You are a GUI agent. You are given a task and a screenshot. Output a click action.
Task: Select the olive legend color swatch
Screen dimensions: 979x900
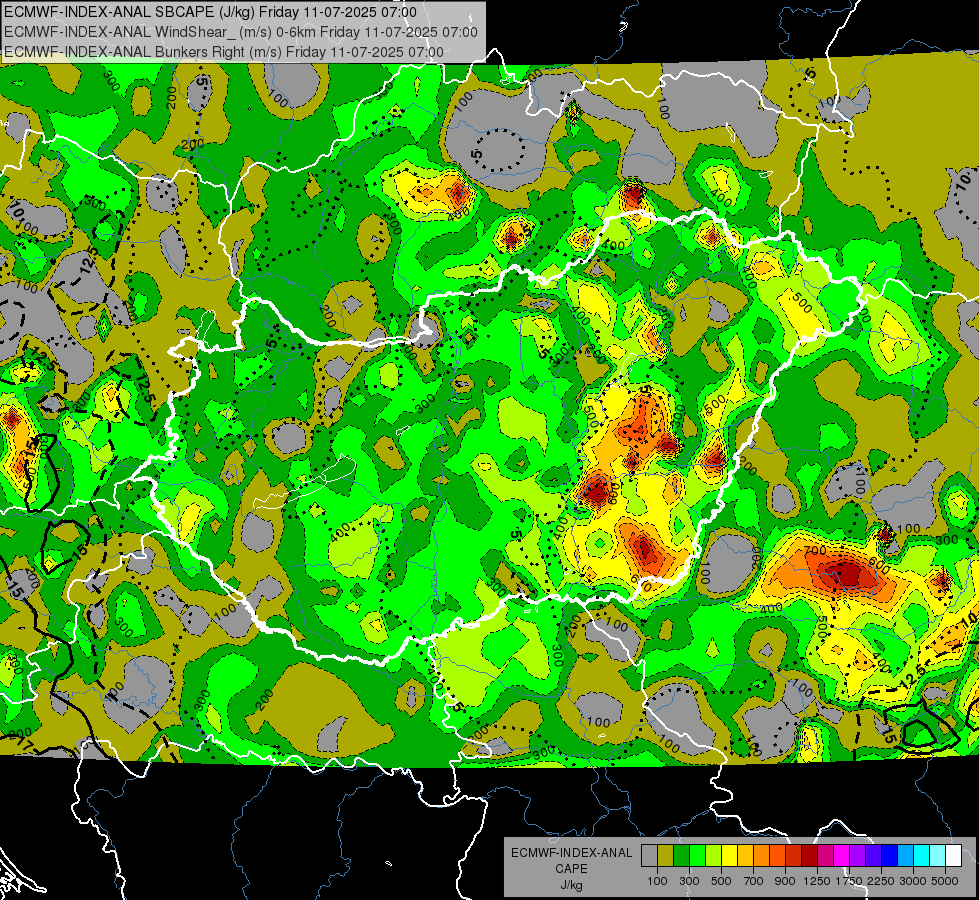click(666, 855)
